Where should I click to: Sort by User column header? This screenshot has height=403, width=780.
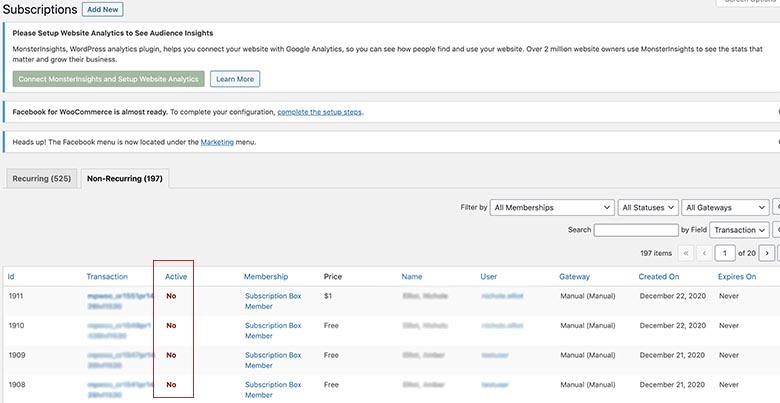click(x=488, y=277)
